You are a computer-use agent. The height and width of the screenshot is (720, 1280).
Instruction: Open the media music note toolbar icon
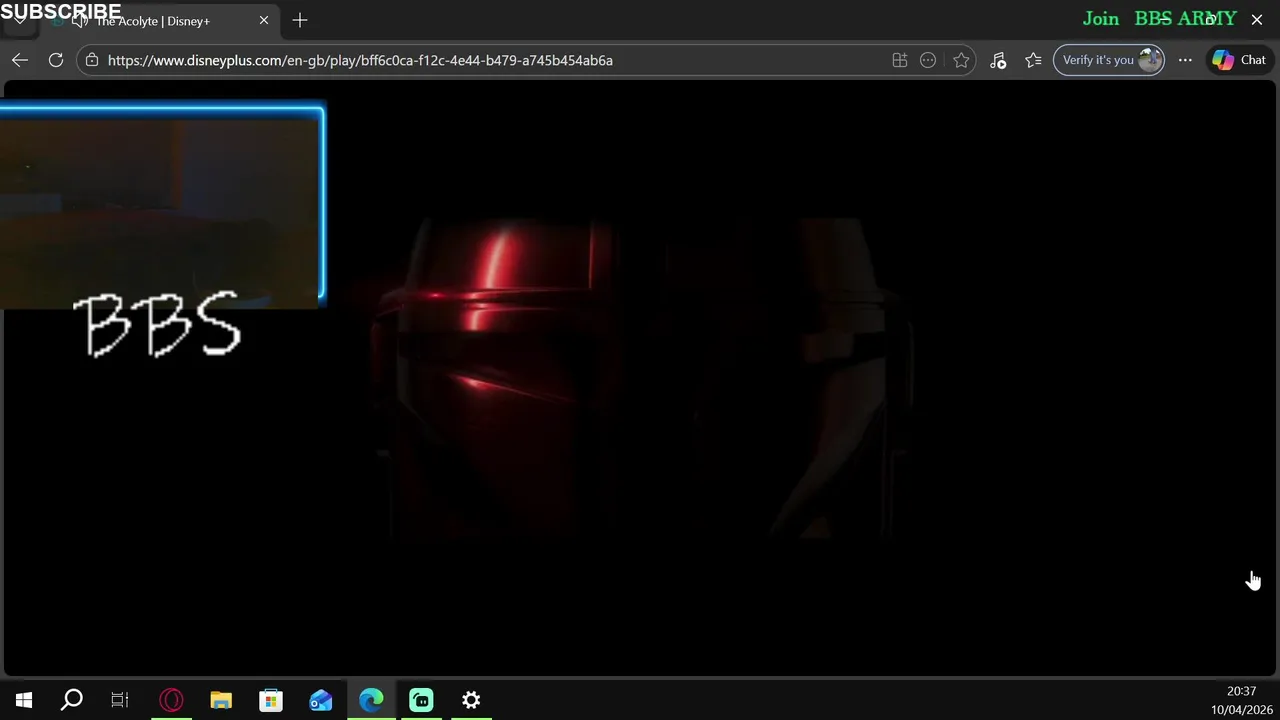998,60
